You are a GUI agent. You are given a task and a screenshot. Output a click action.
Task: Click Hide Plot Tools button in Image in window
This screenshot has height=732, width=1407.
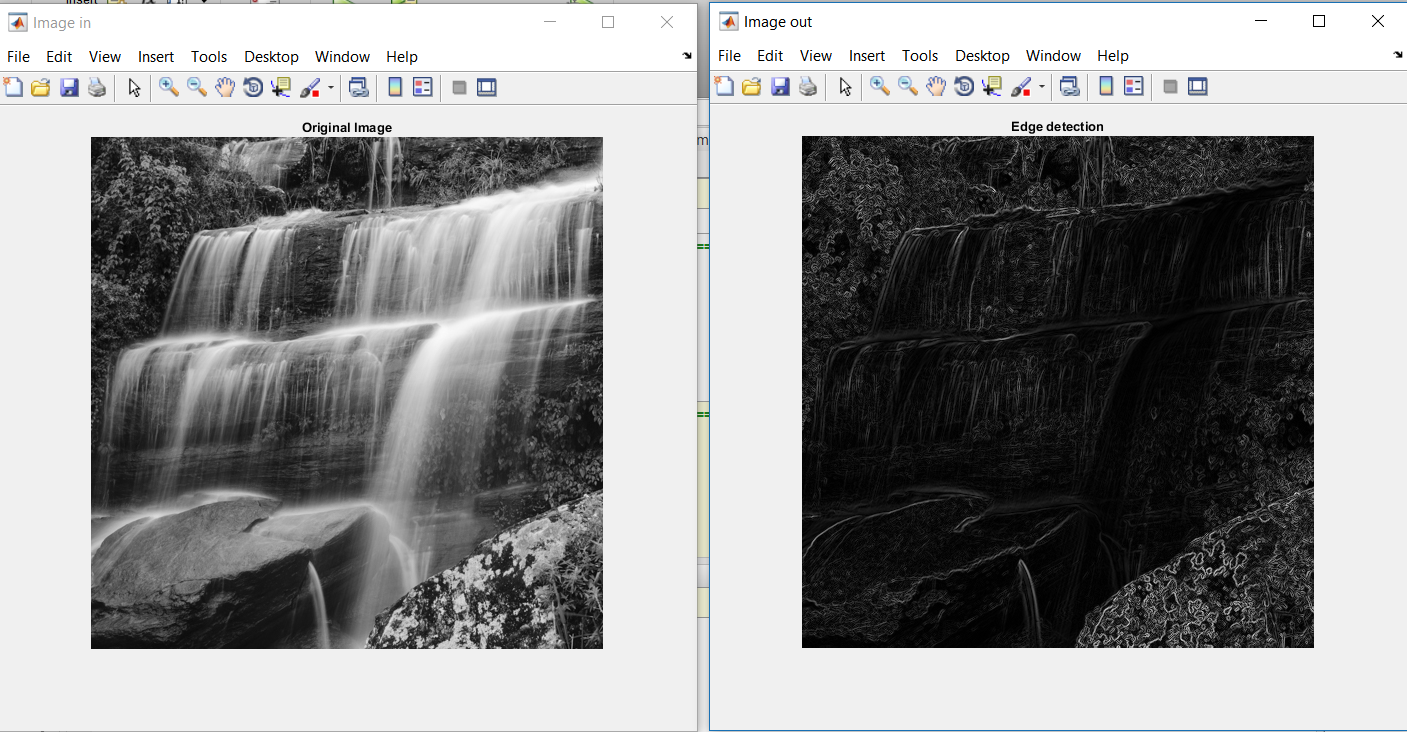pyautogui.click(x=459, y=88)
